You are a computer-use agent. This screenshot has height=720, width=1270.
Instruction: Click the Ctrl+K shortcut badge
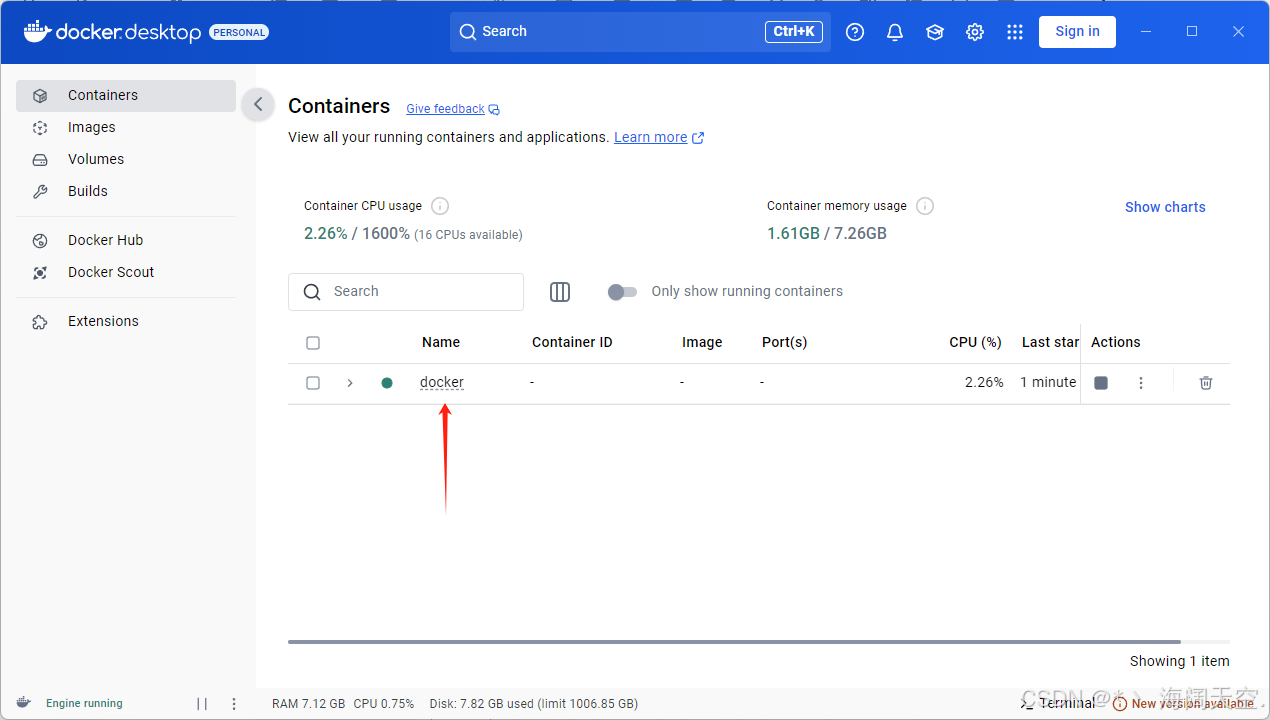pos(794,32)
